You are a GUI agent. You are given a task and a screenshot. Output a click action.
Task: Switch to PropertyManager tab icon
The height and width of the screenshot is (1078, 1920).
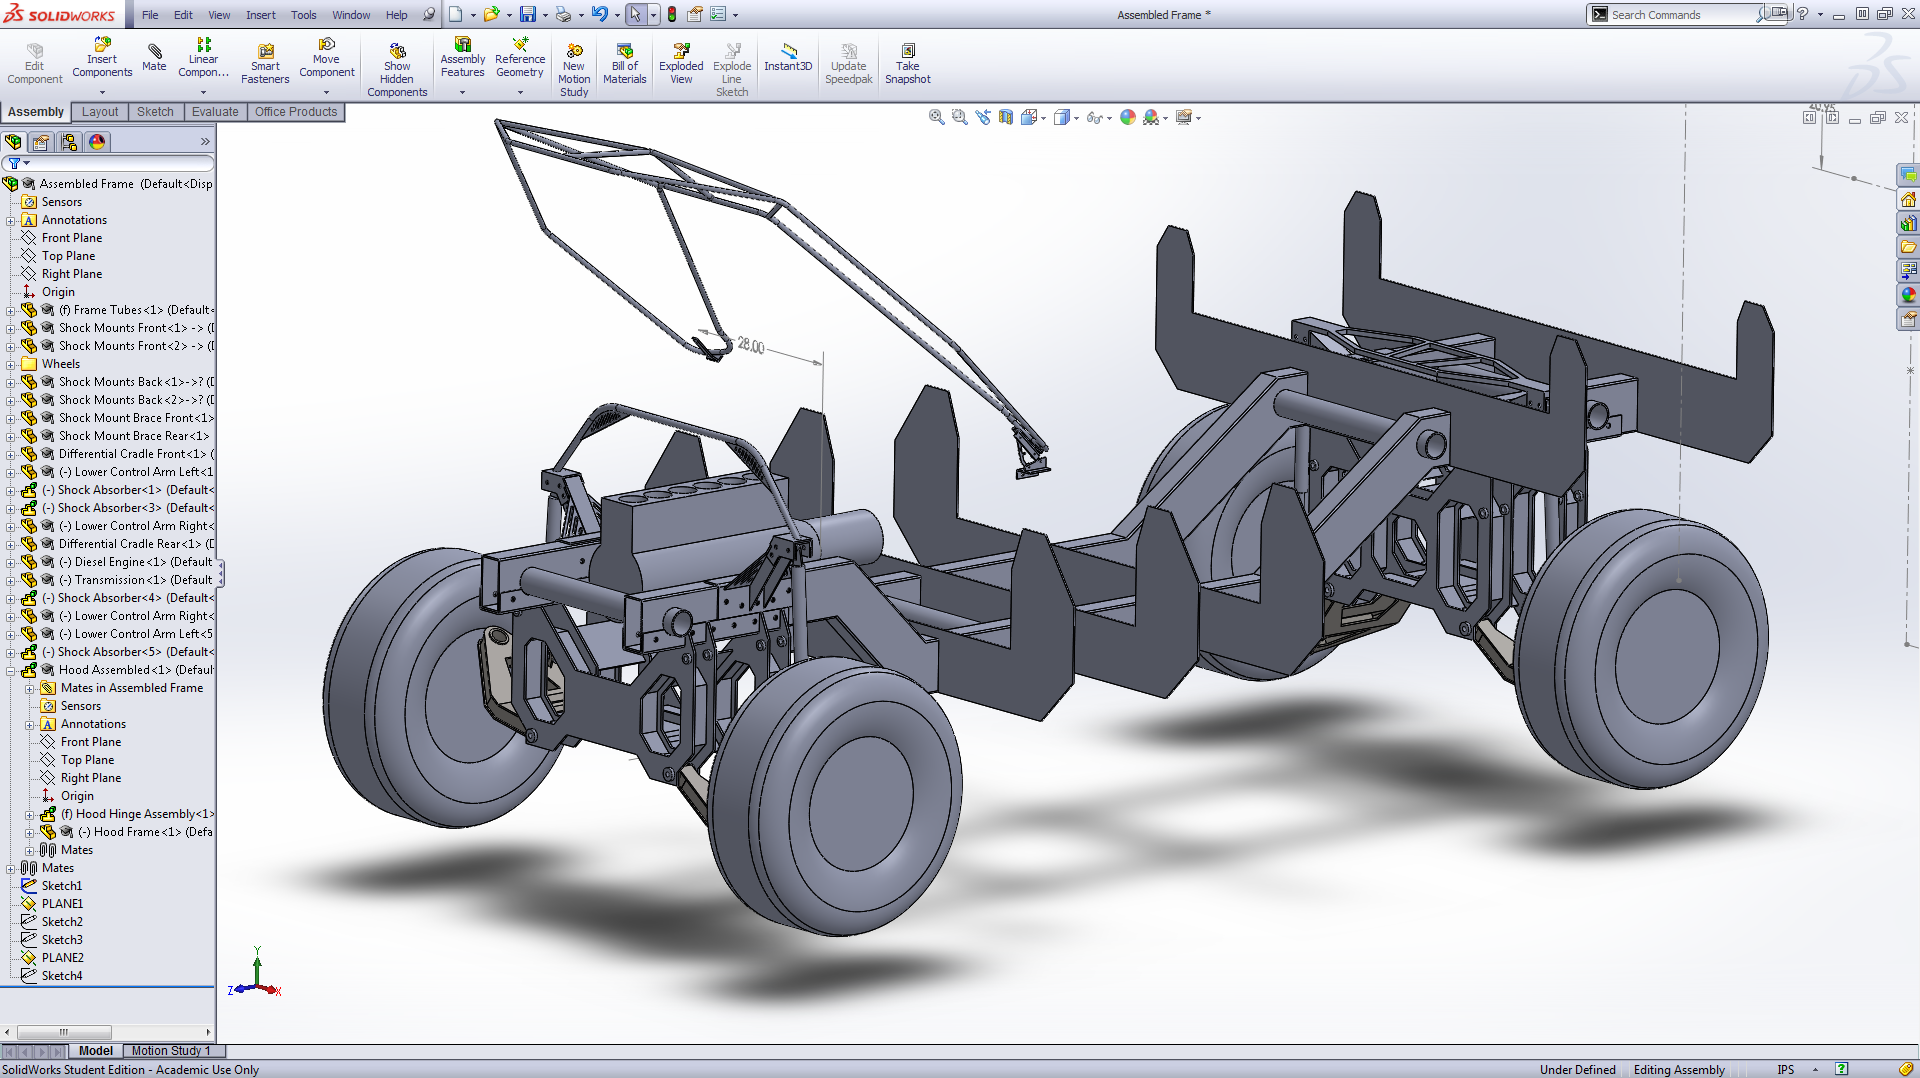coord(41,142)
